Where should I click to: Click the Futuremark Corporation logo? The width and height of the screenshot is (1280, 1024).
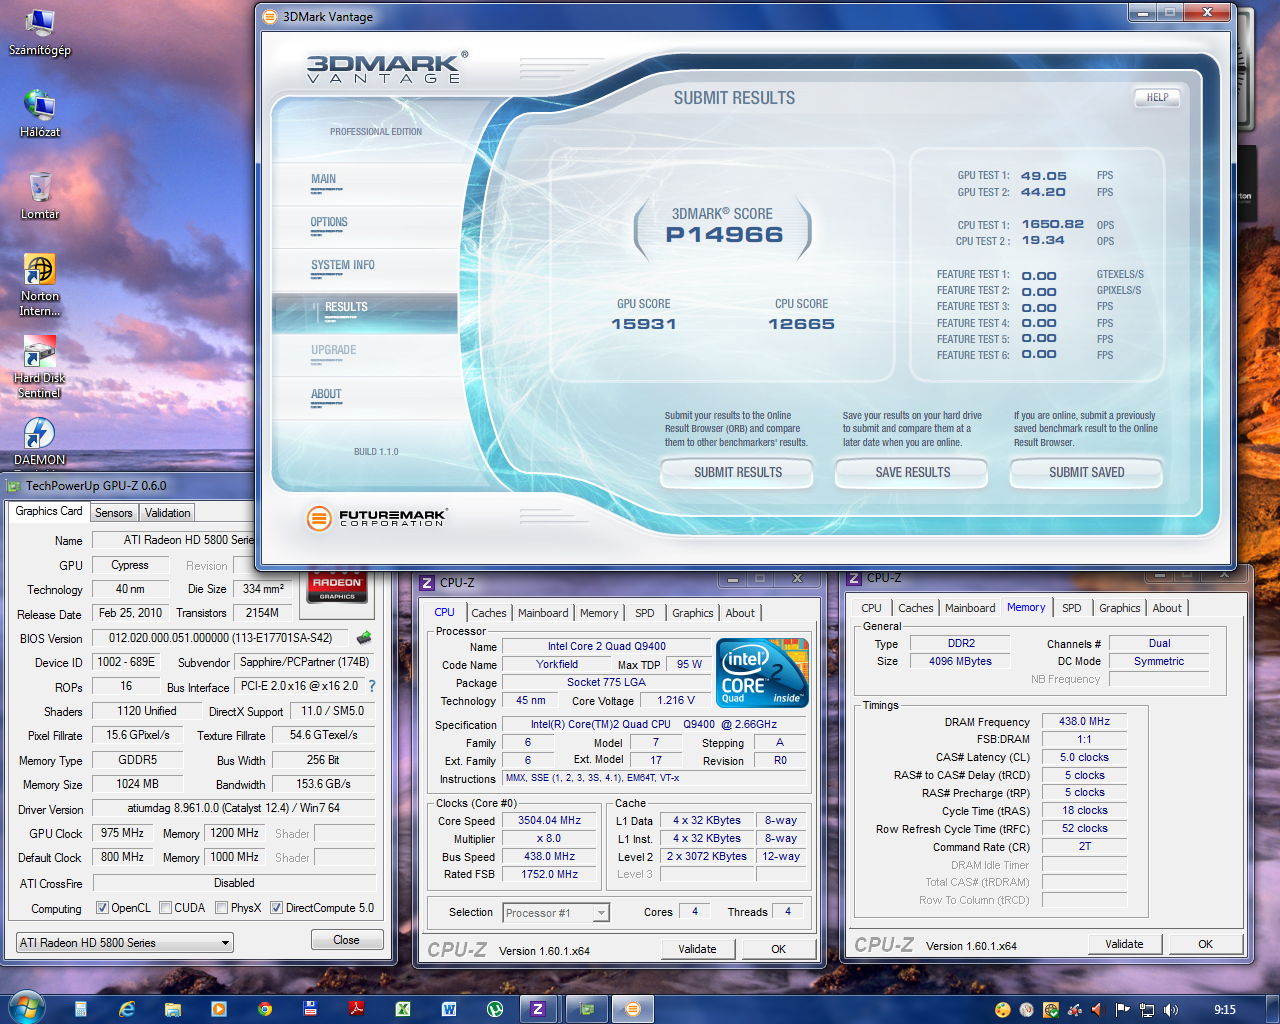[377, 518]
